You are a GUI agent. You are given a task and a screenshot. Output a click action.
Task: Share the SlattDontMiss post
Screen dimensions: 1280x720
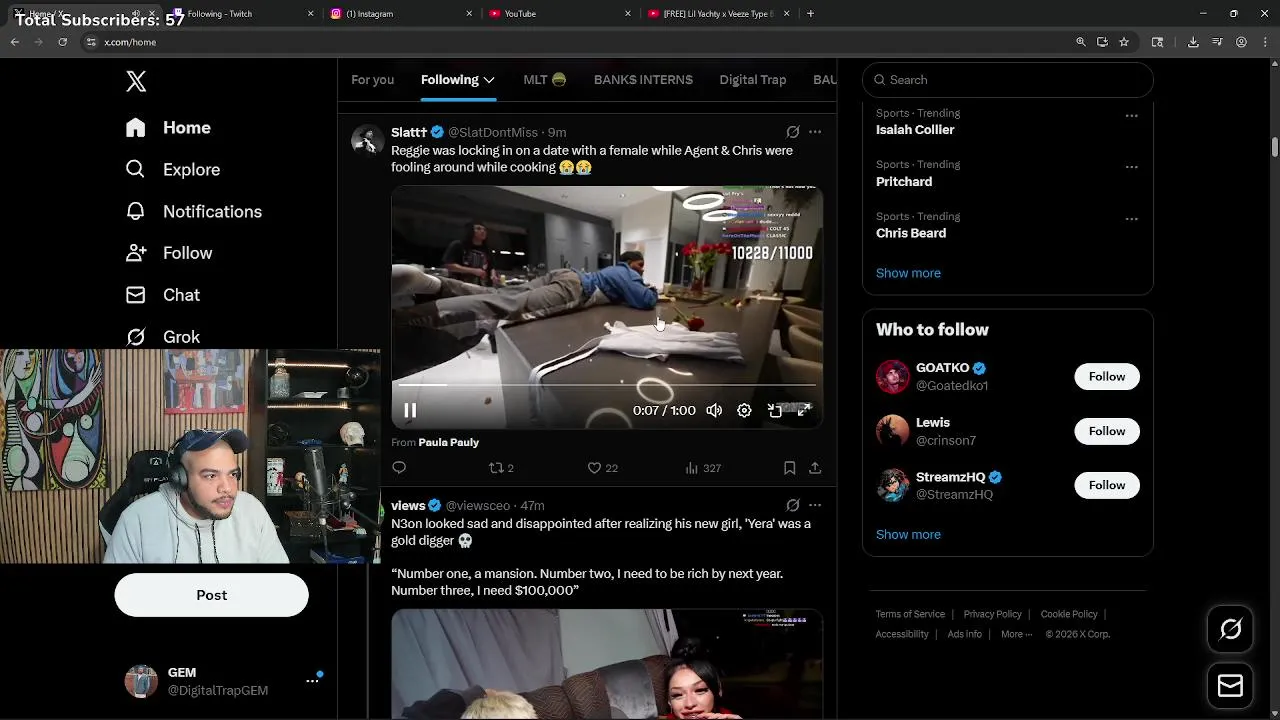point(815,468)
